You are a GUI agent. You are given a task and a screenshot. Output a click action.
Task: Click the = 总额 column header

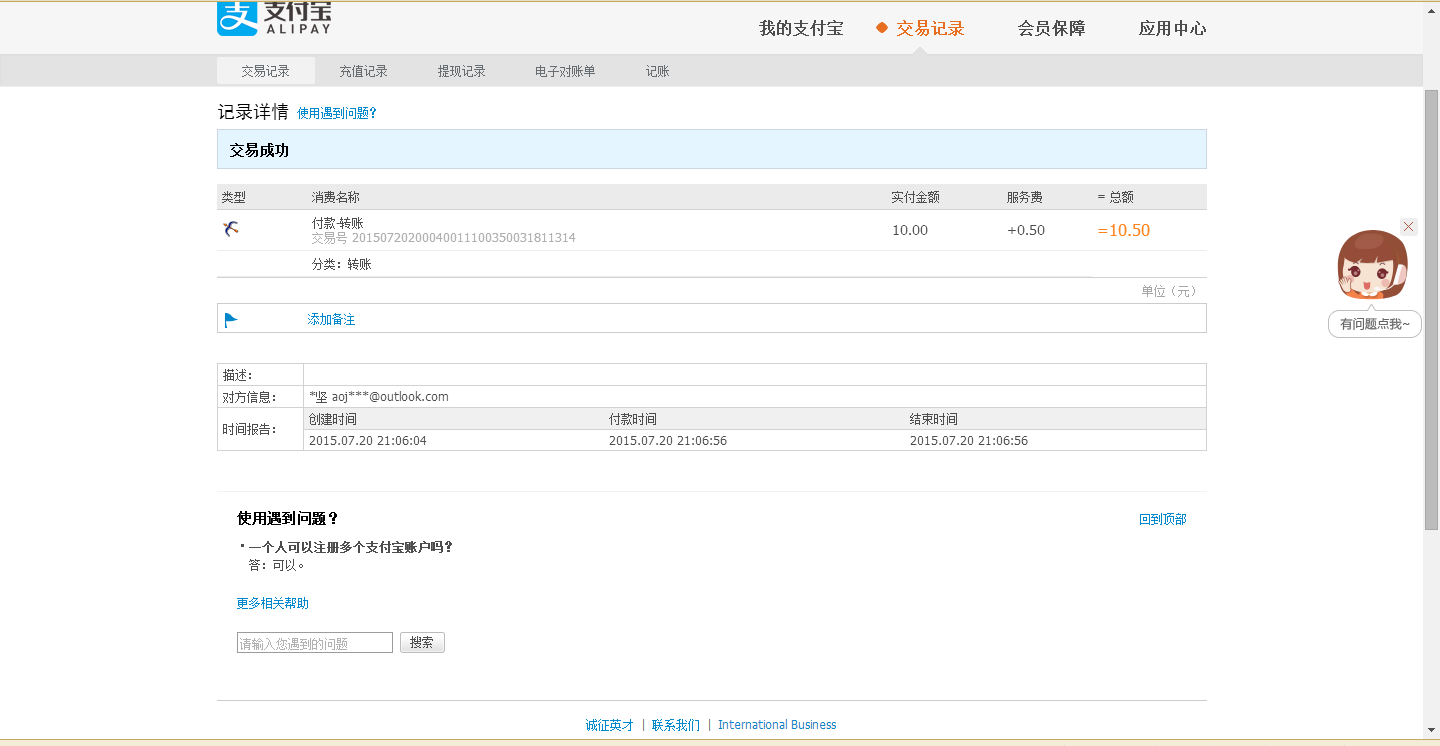click(1116, 197)
